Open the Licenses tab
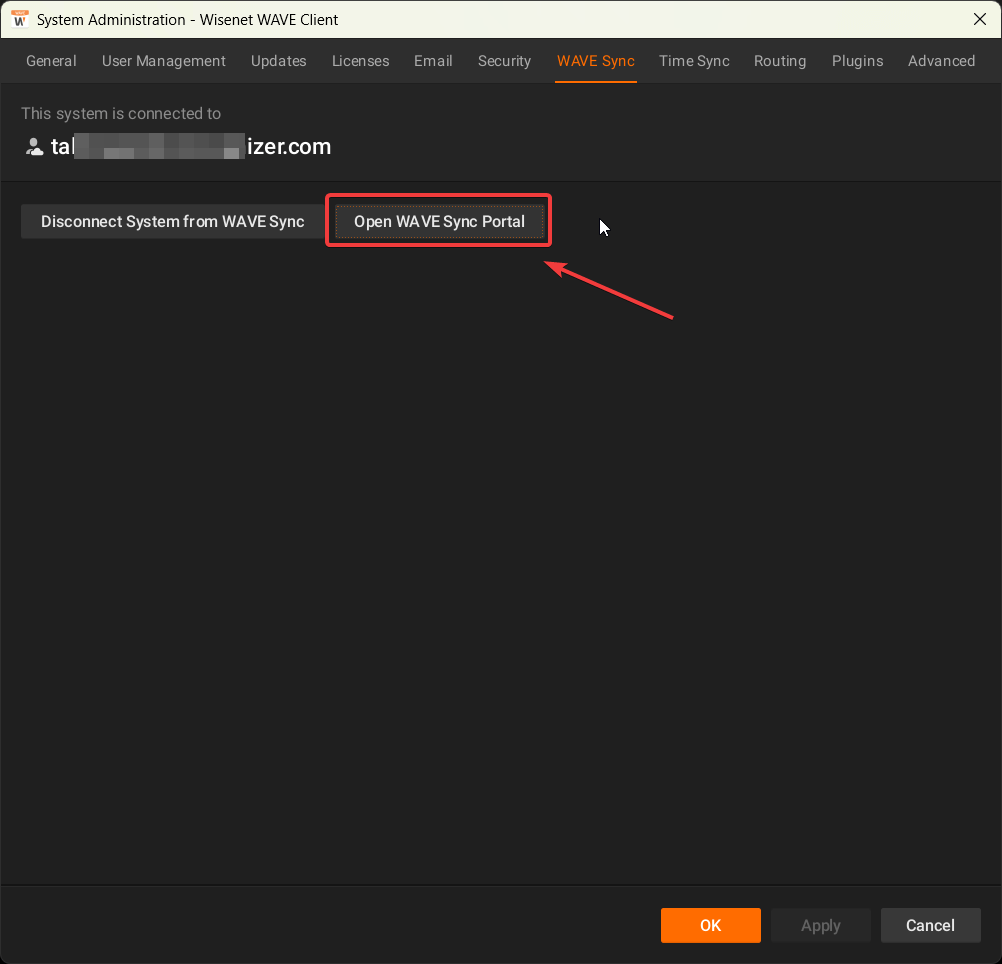This screenshot has width=1002, height=964. (x=360, y=61)
